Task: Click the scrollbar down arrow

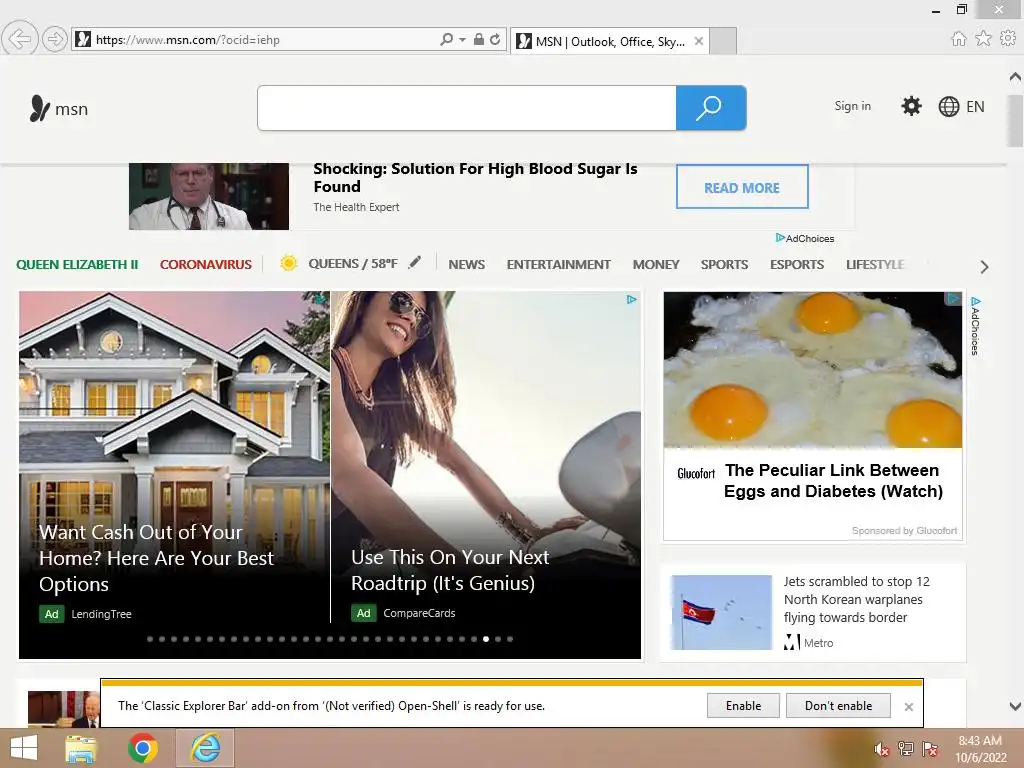Action: pos(1016,706)
